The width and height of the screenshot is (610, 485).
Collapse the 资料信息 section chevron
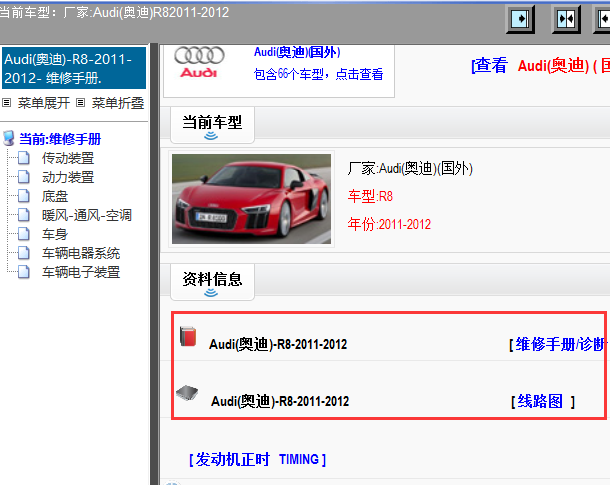click(211, 293)
